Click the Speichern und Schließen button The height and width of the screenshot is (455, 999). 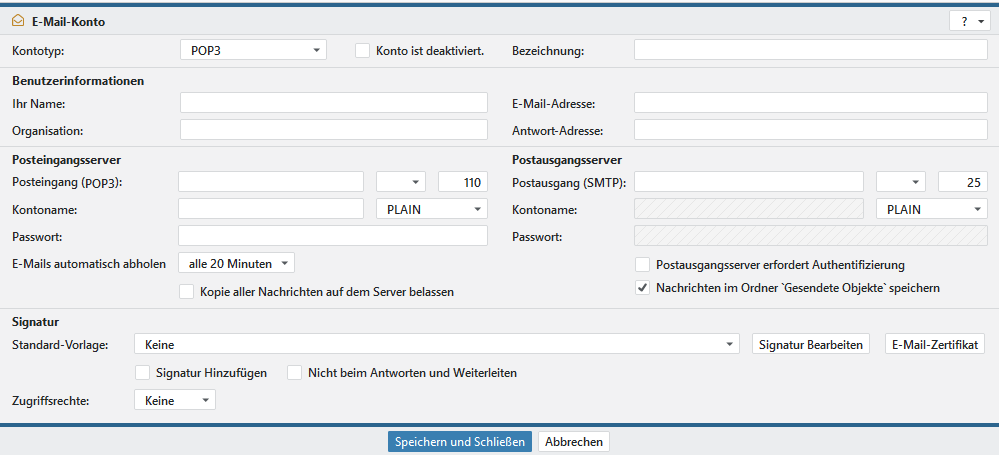pyautogui.click(x=459, y=442)
